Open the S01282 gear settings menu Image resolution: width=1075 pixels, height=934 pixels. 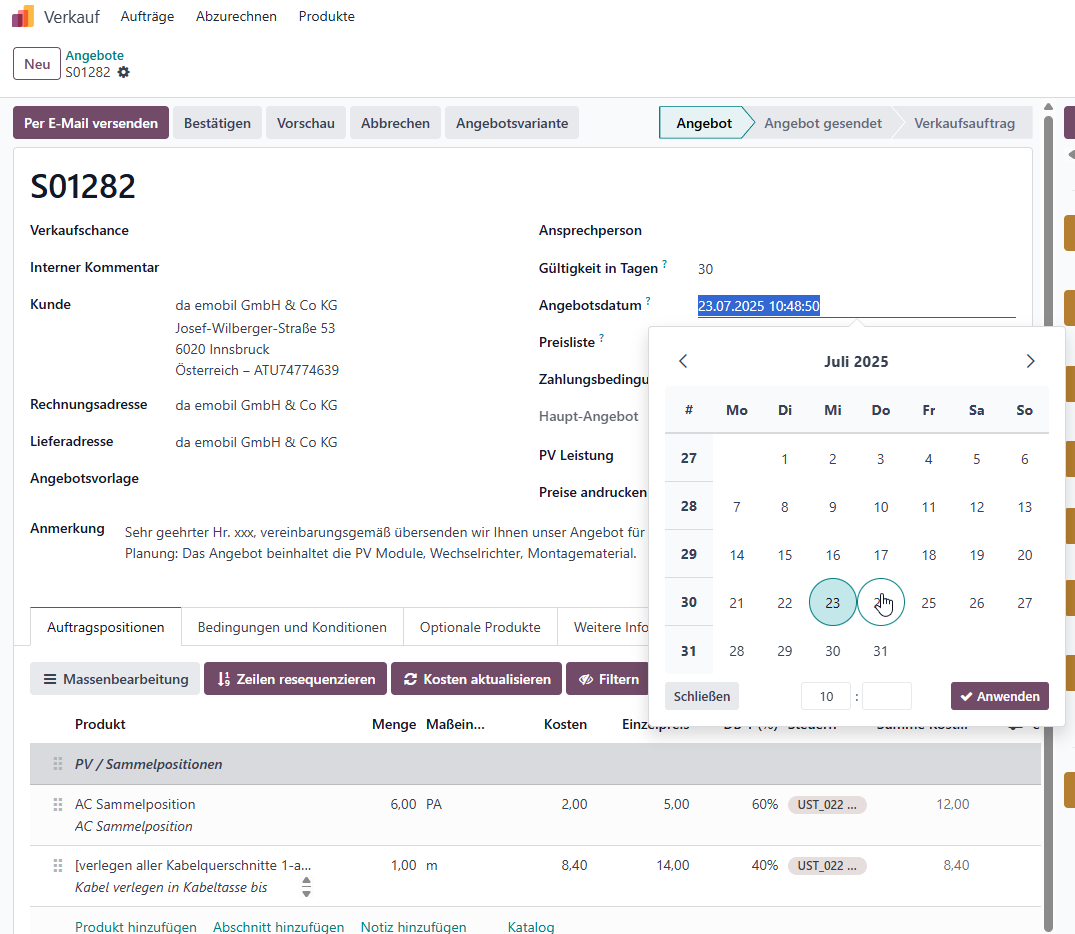click(123, 72)
